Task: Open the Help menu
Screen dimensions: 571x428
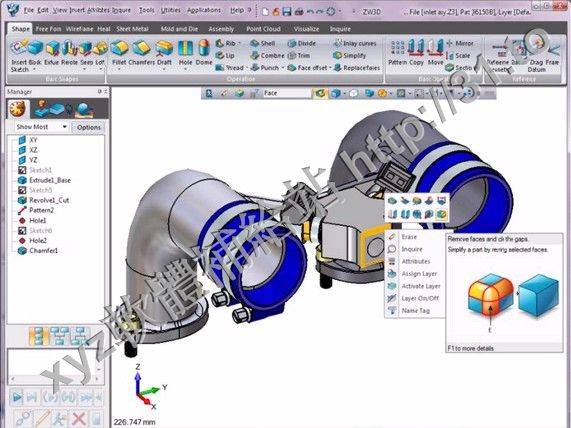Action: click(x=237, y=10)
